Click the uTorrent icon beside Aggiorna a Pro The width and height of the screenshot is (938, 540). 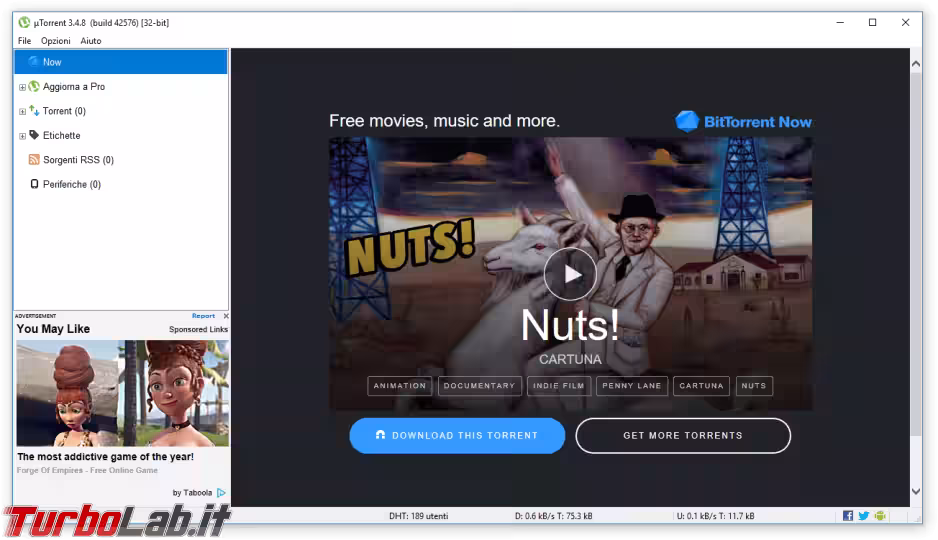coord(34,87)
